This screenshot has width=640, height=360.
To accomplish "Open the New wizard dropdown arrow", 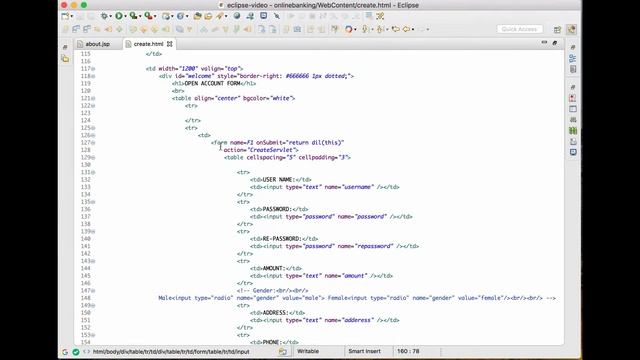I will click(x=72, y=16).
